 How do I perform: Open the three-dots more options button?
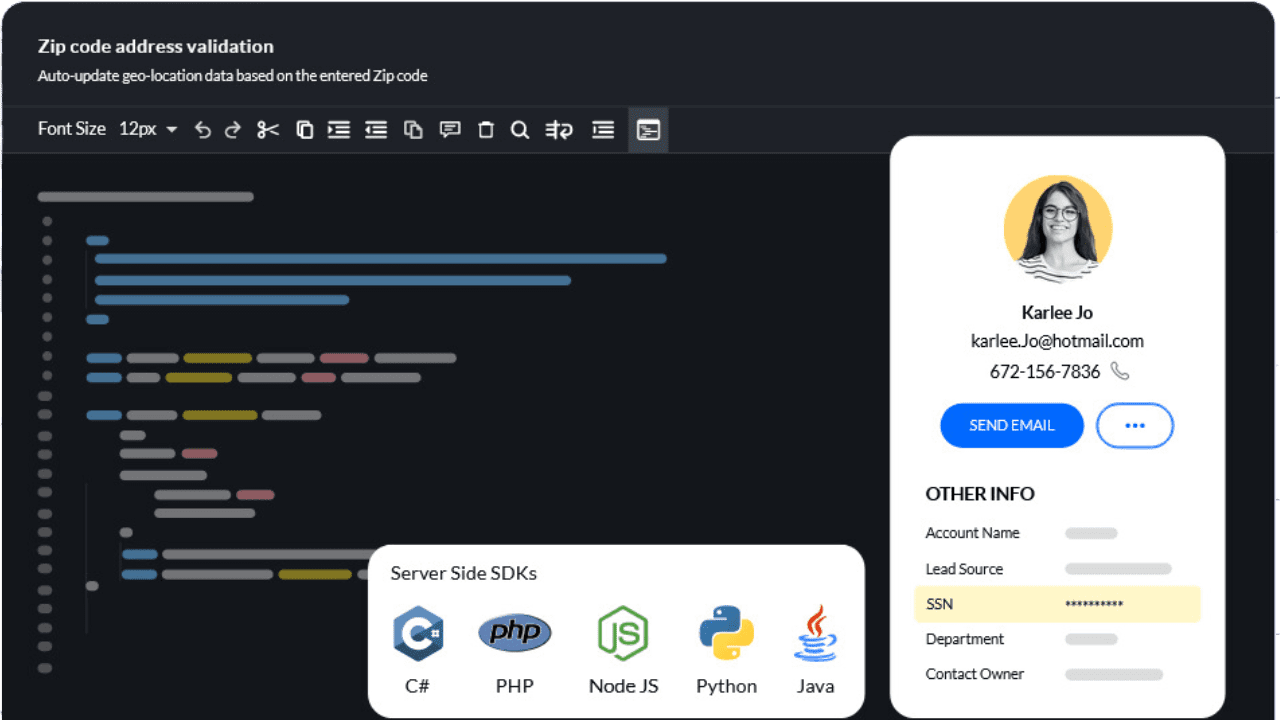tap(1135, 426)
